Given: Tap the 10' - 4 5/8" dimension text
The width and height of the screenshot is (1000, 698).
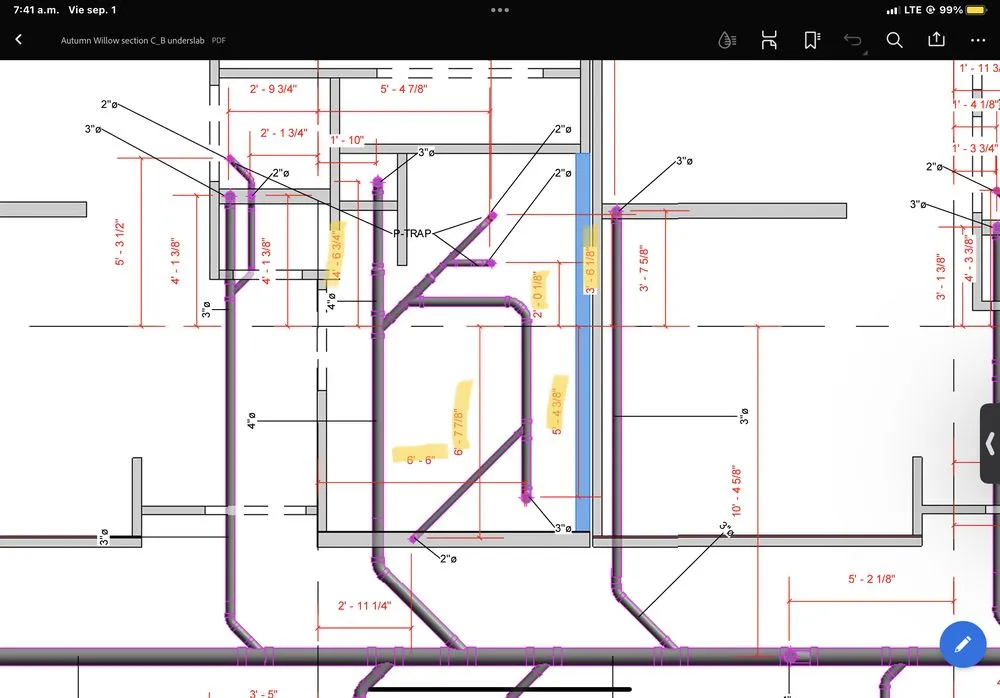Looking at the screenshot, I should click(x=737, y=491).
